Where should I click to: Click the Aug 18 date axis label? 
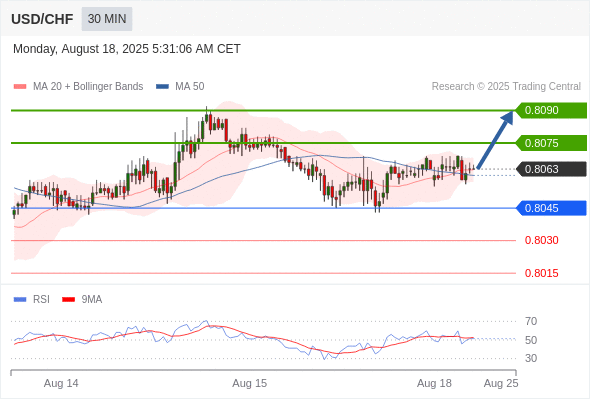coord(434,383)
